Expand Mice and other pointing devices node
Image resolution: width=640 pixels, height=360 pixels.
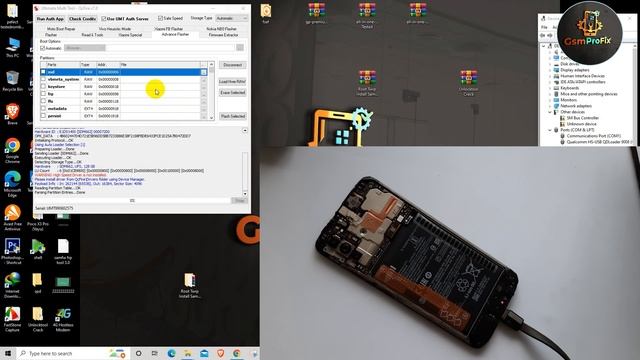(550, 94)
